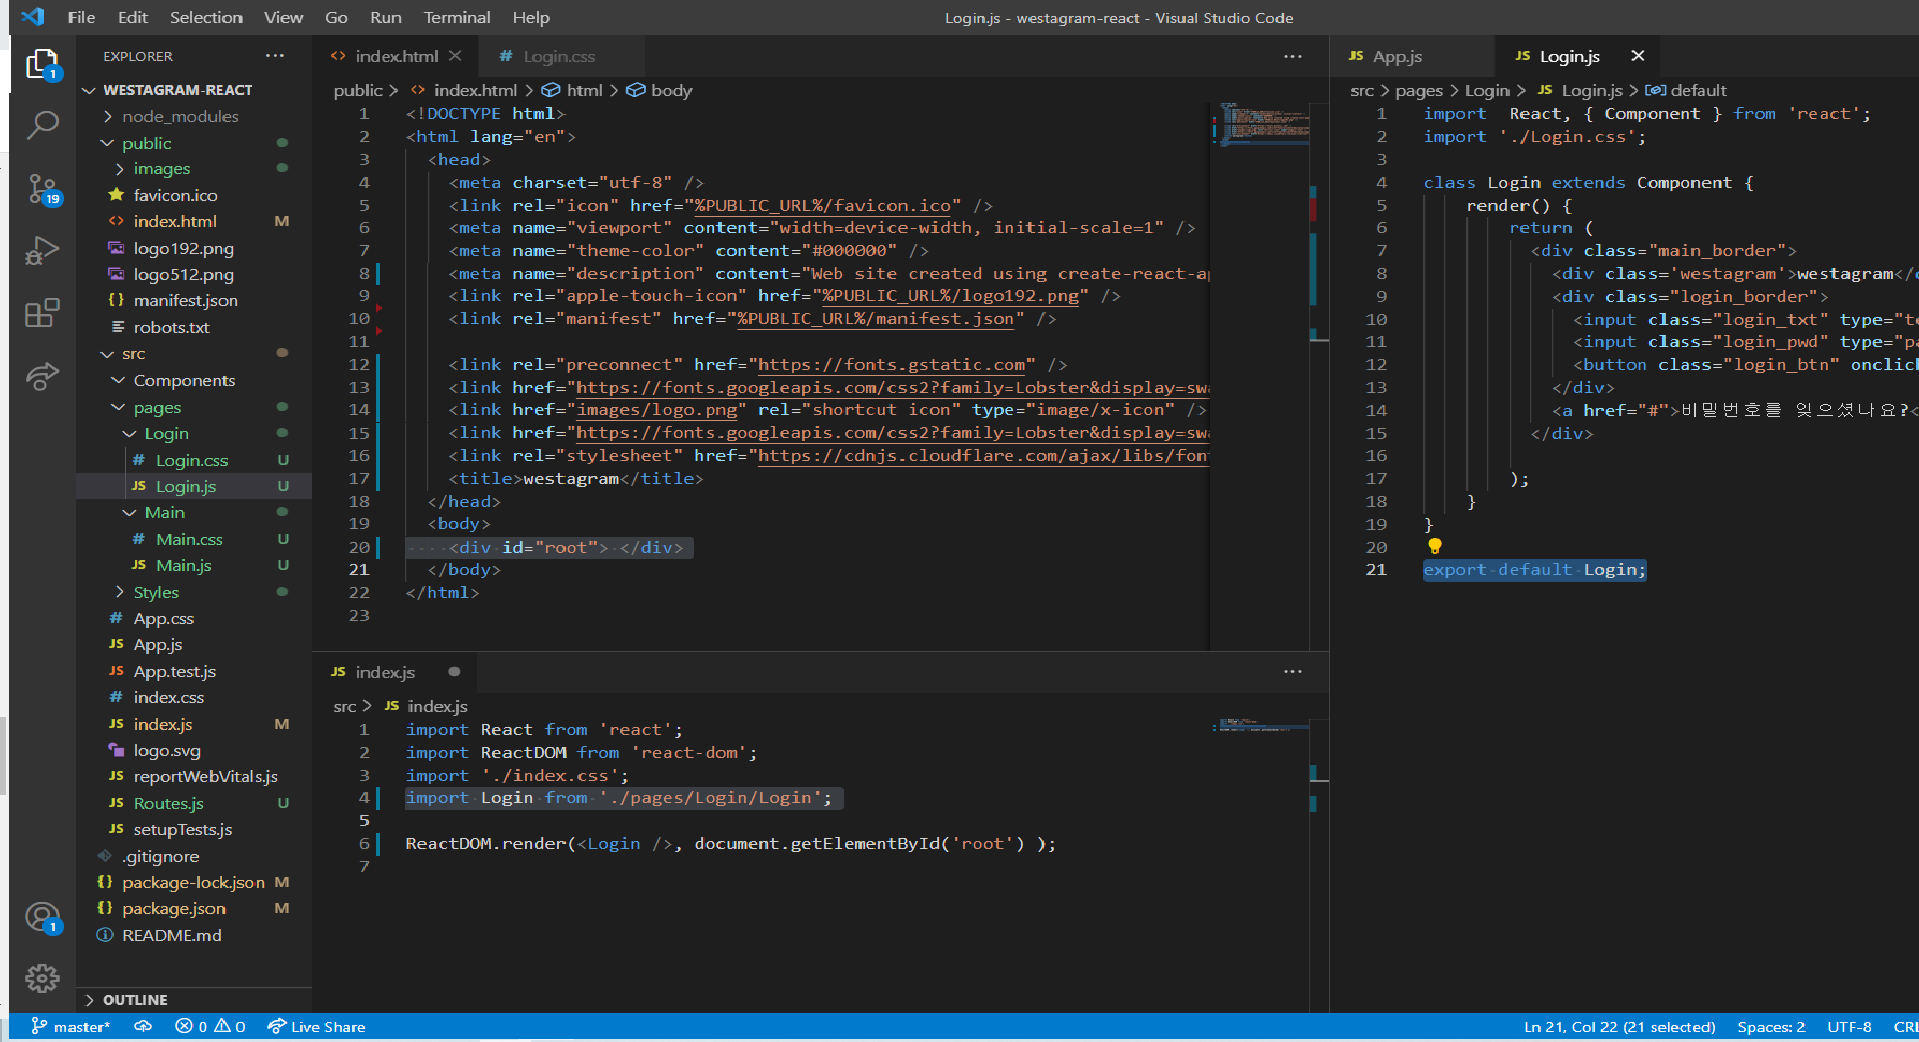Close the Login.js tab

pyautogui.click(x=1637, y=56)
